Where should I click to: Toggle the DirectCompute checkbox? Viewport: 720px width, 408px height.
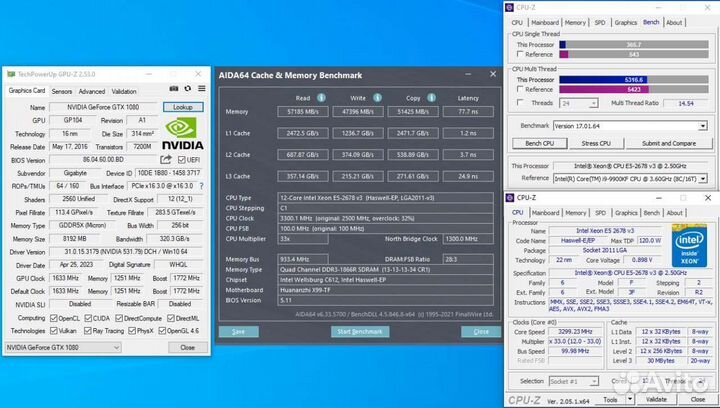coord(119,318)
